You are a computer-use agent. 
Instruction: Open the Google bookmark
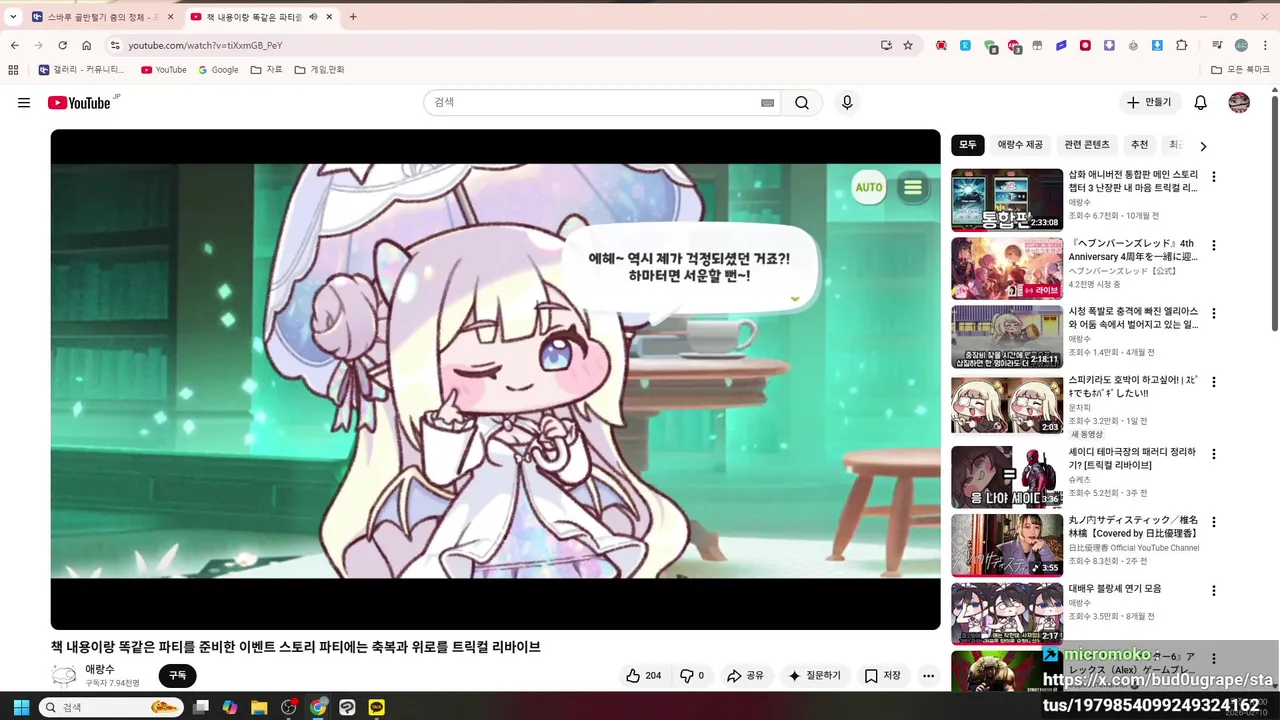point(218,70)
